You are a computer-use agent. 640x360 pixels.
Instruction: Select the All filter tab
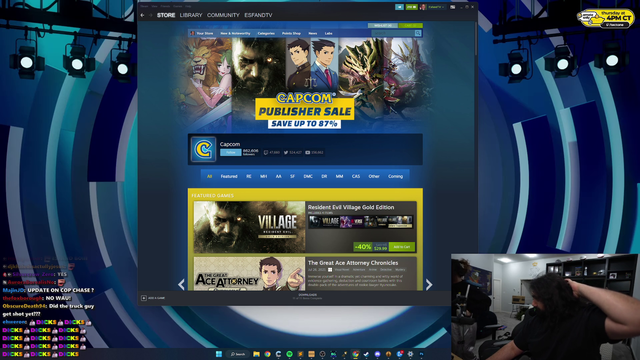click(x=209, y=176)
